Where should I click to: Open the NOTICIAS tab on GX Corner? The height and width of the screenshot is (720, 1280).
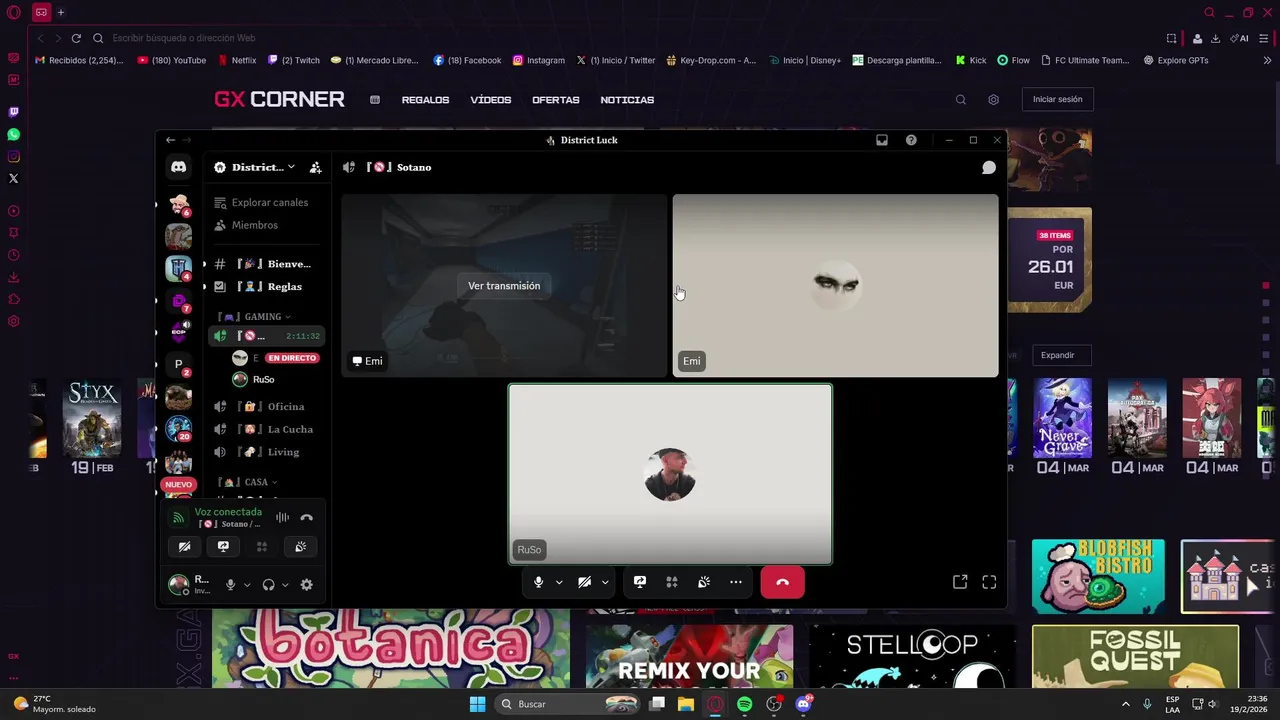[627, 100]
